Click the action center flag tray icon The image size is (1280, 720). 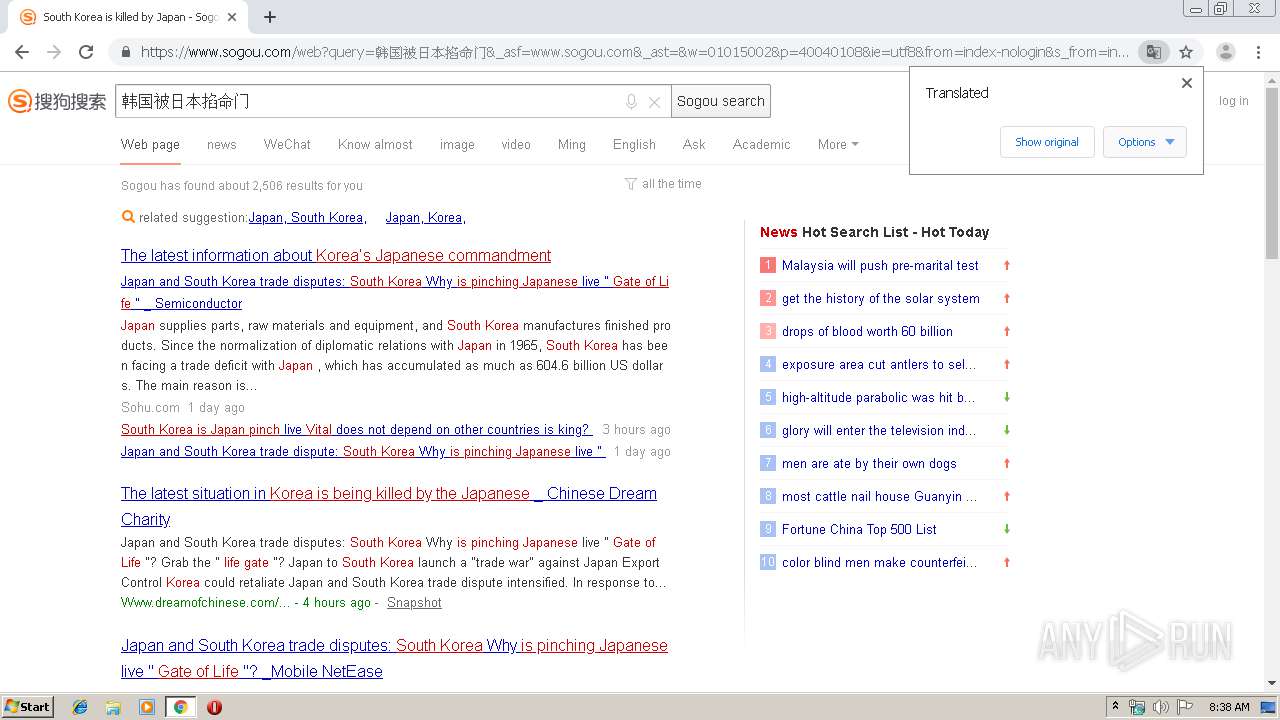(1184, 707)
